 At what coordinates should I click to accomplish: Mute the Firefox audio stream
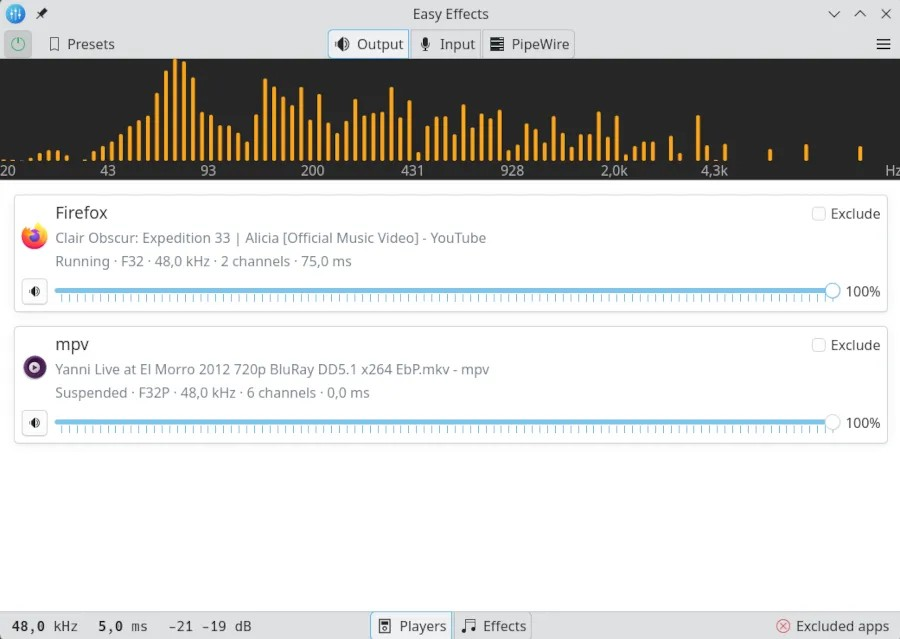pyautogui.click(x=34, y=291)
